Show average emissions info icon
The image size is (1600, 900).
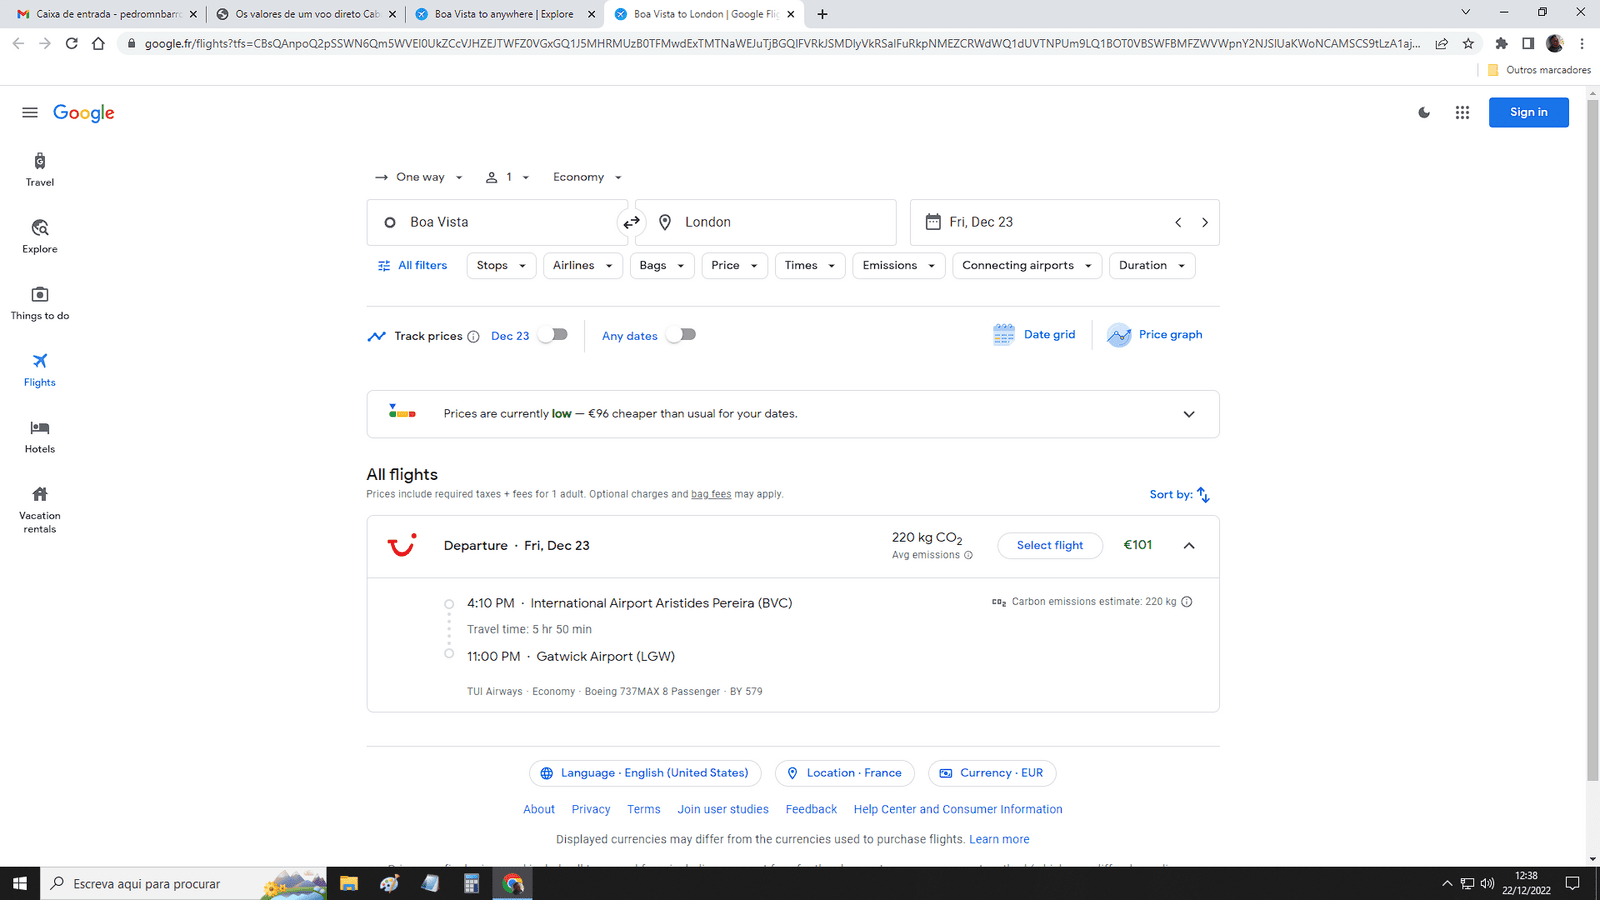(x=968, y=555)
